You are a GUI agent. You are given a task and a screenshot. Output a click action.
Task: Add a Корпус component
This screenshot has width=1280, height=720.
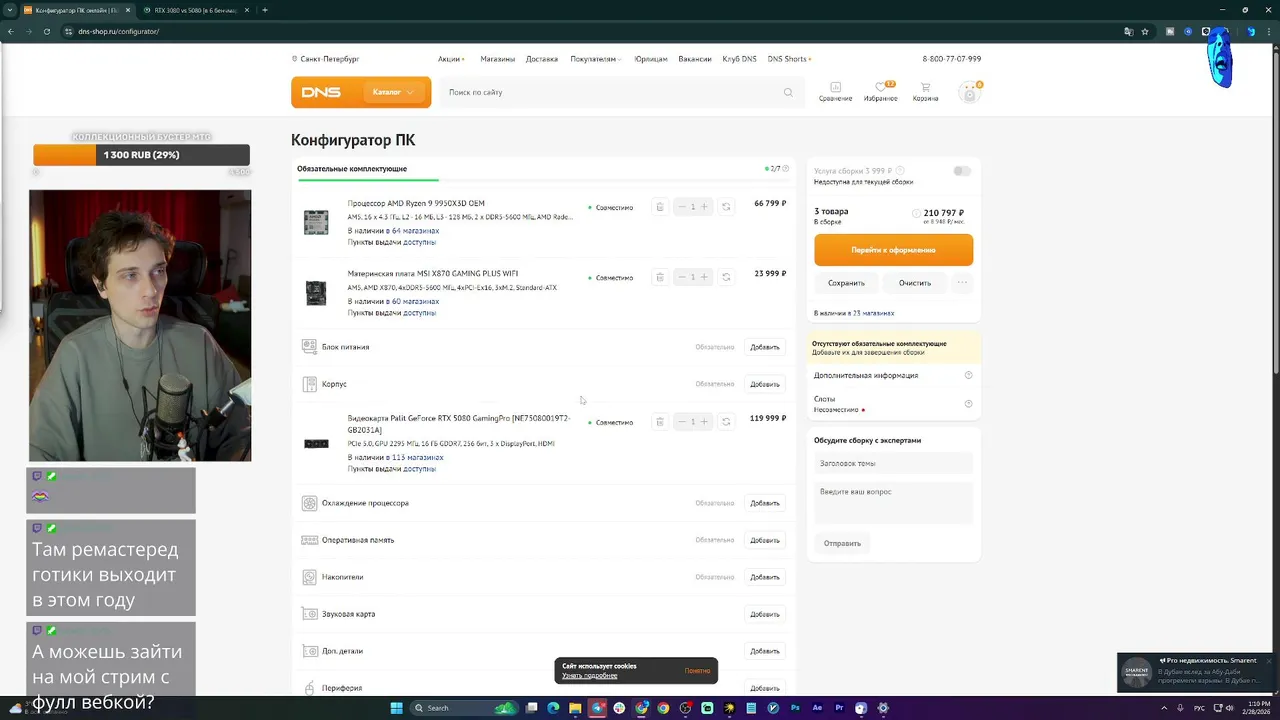coord(765,384)
